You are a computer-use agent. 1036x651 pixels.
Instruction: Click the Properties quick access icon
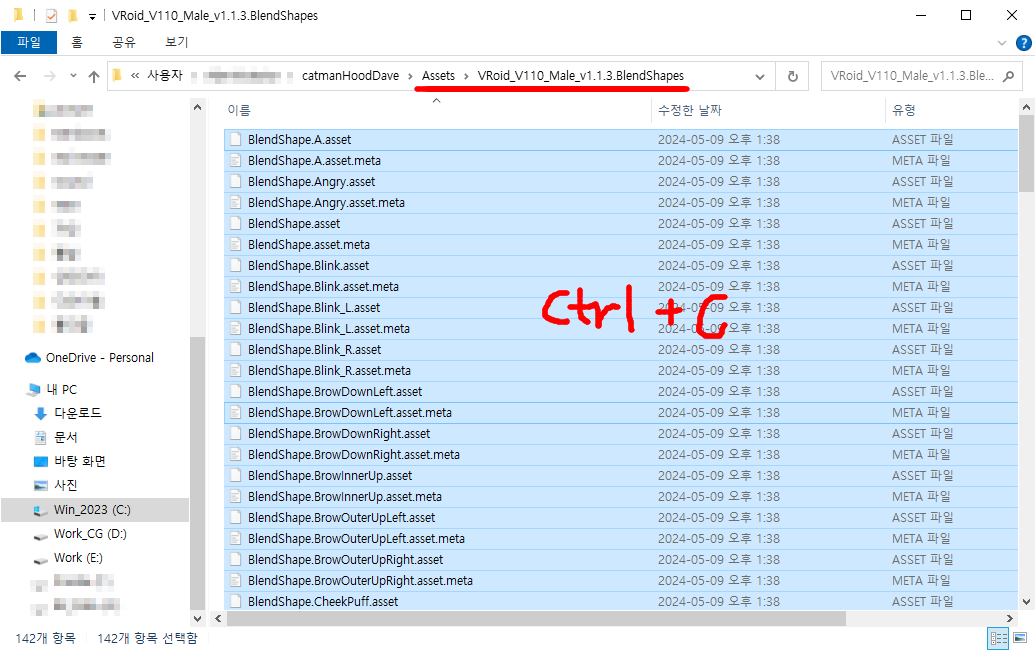point(52,15)
